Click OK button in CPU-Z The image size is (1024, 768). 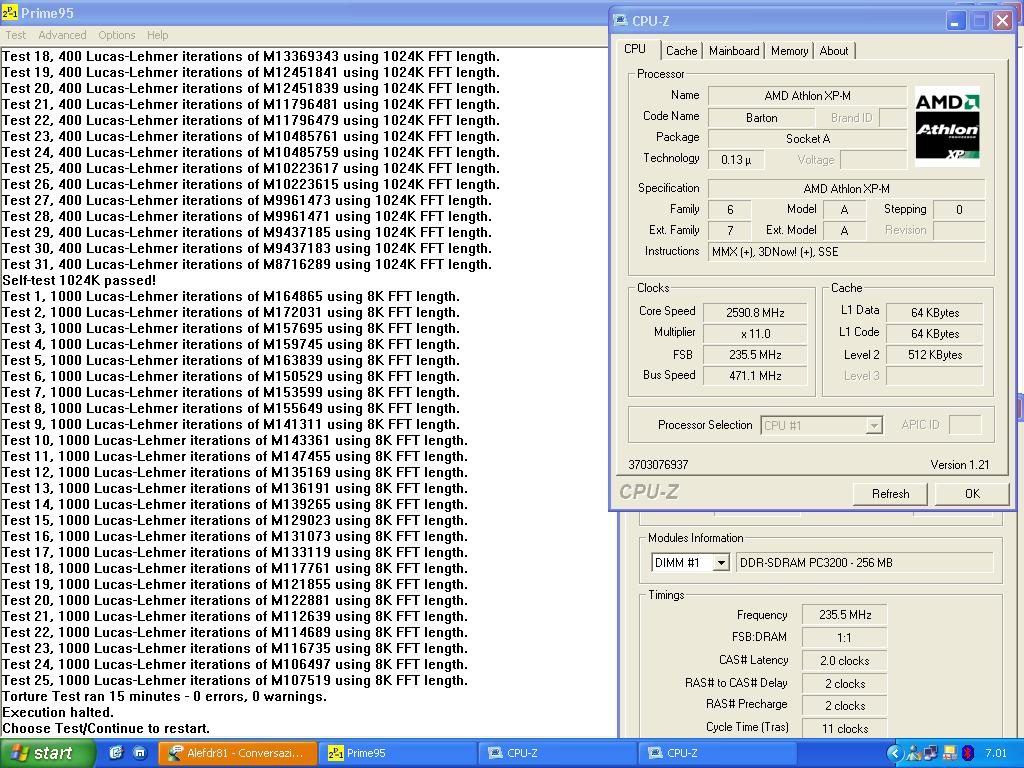pyautogui.click(x=972, y=494)
